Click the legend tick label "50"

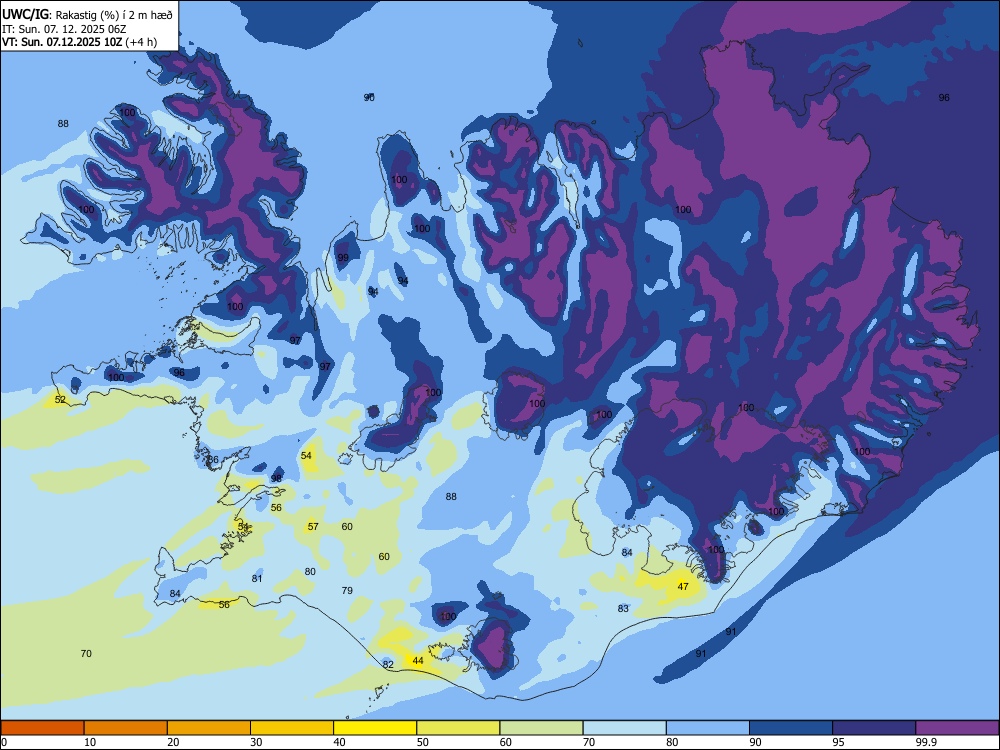[x=422, y=742]
